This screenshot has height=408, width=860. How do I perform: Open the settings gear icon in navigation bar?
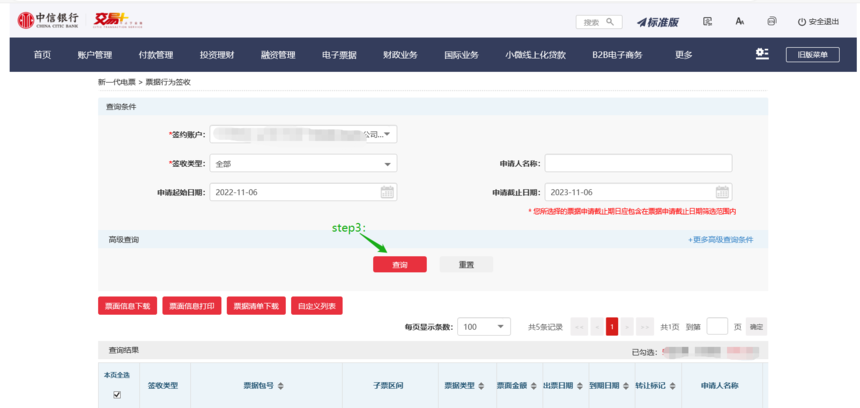point(762,54)
